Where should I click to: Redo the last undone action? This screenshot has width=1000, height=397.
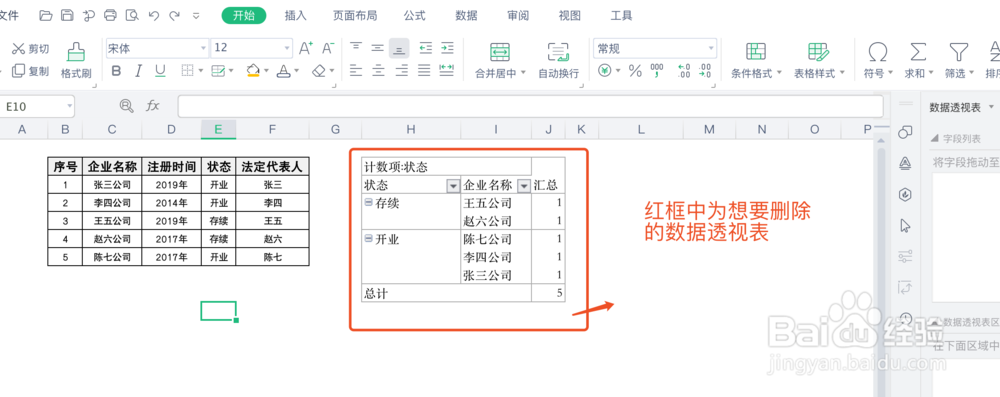[x=174, y=16]
